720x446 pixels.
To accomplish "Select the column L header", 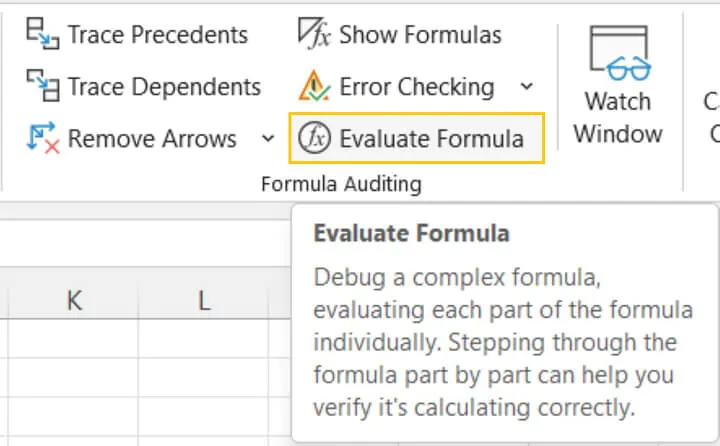I will [204, 301].
